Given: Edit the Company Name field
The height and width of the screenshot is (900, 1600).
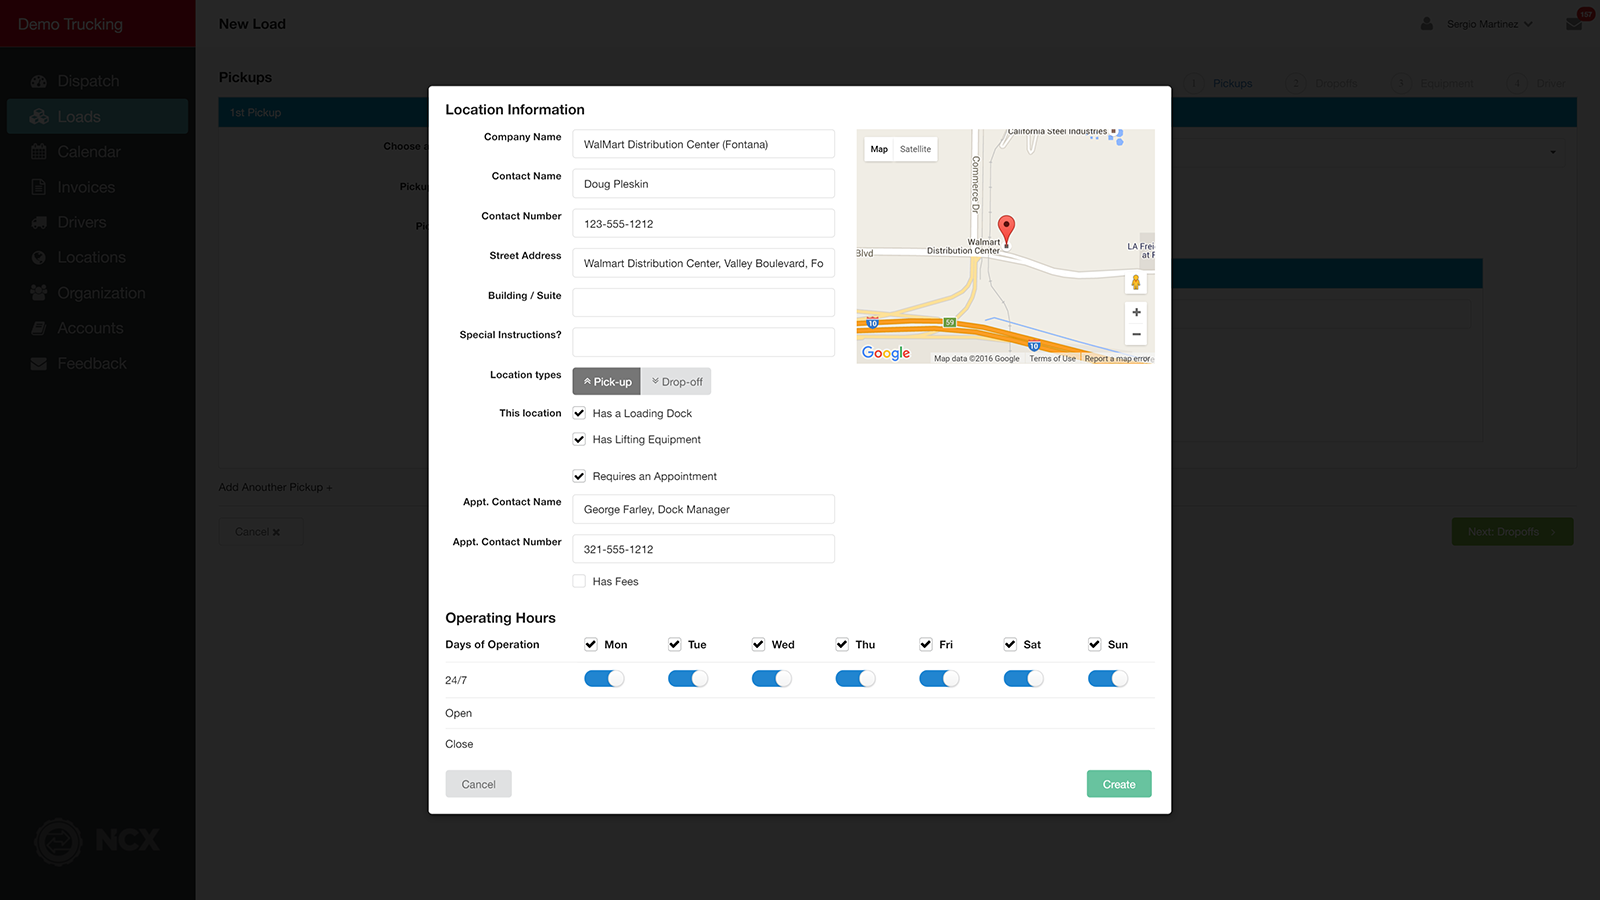Looking at the screenshot, I should pyautogui.click(x=703, y=144).
